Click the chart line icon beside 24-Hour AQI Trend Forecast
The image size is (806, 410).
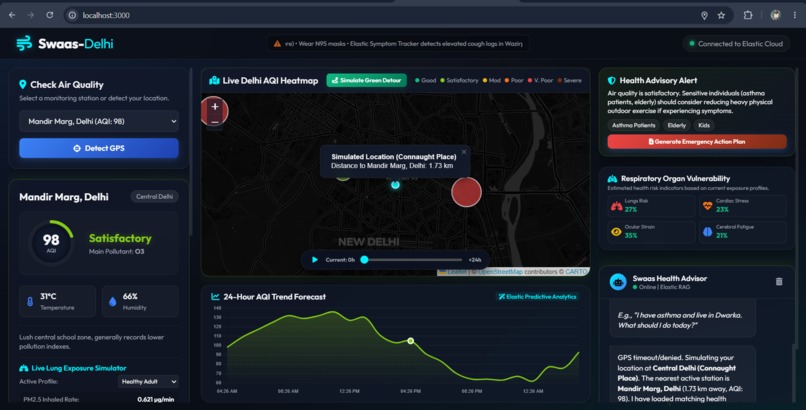click(x=215, y=296)
